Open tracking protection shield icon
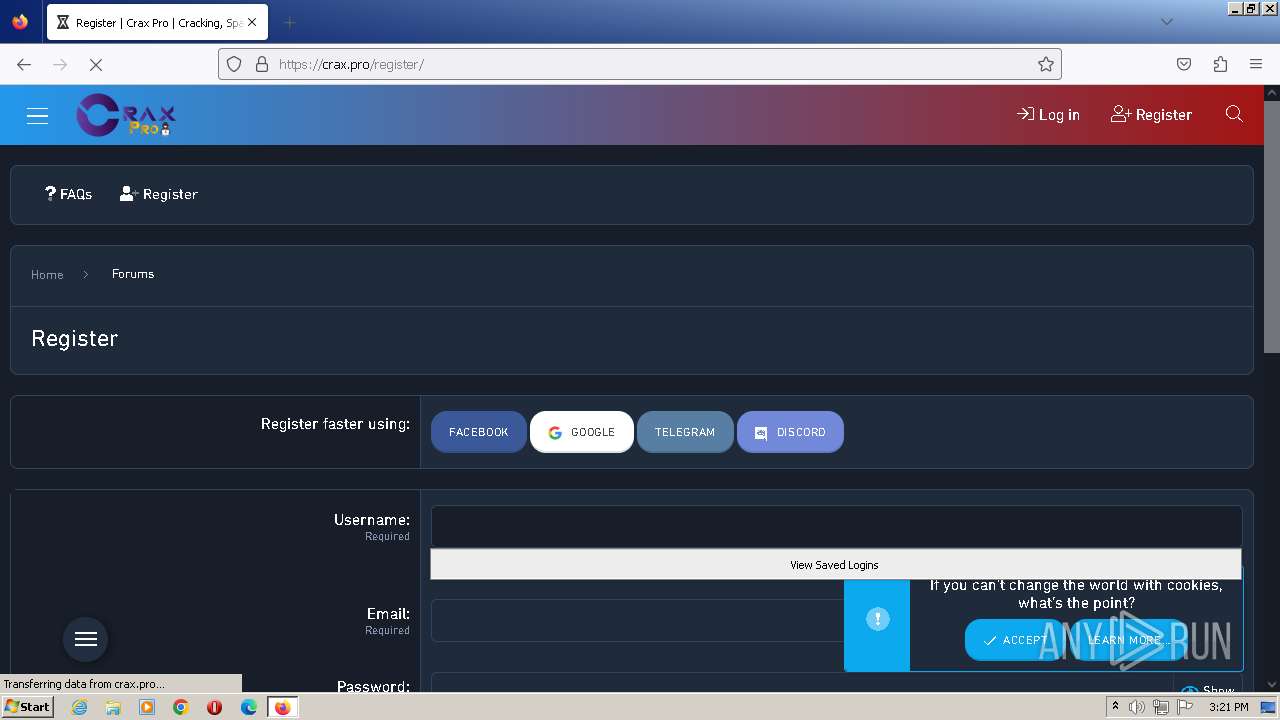Image resolution: width=1280 pixels, height=720 pixels. coord(234,64)
